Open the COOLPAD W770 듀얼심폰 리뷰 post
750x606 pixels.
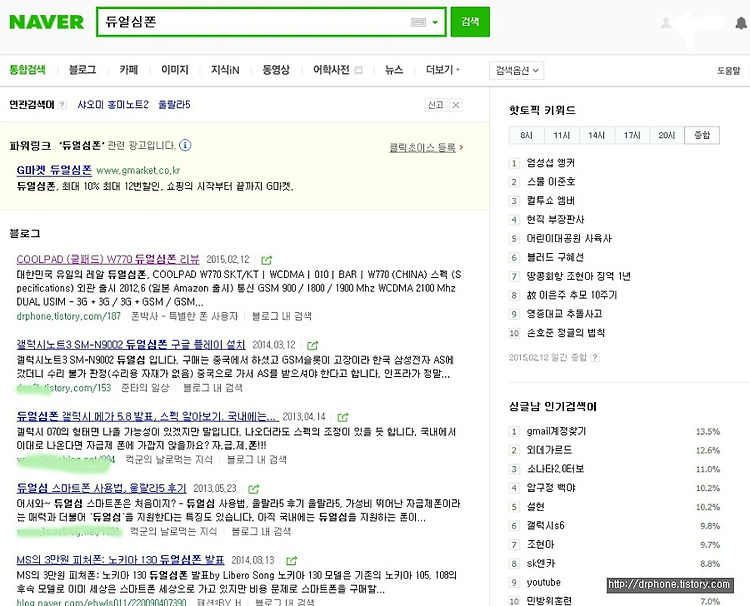click(x=108, y=259)
